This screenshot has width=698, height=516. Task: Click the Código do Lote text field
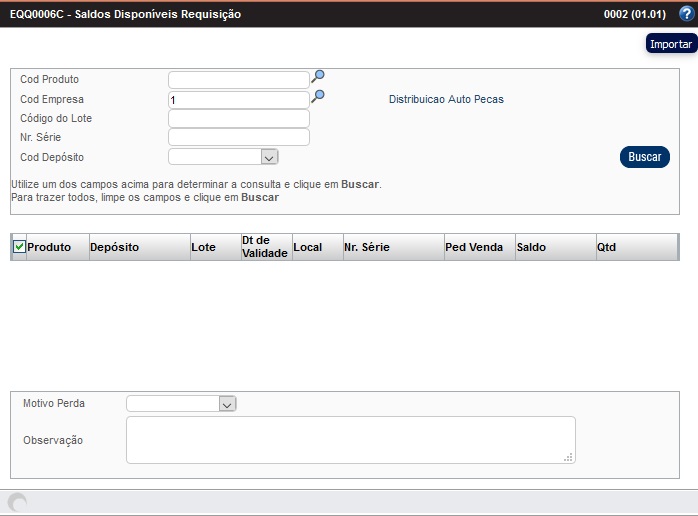pos(238,119)
